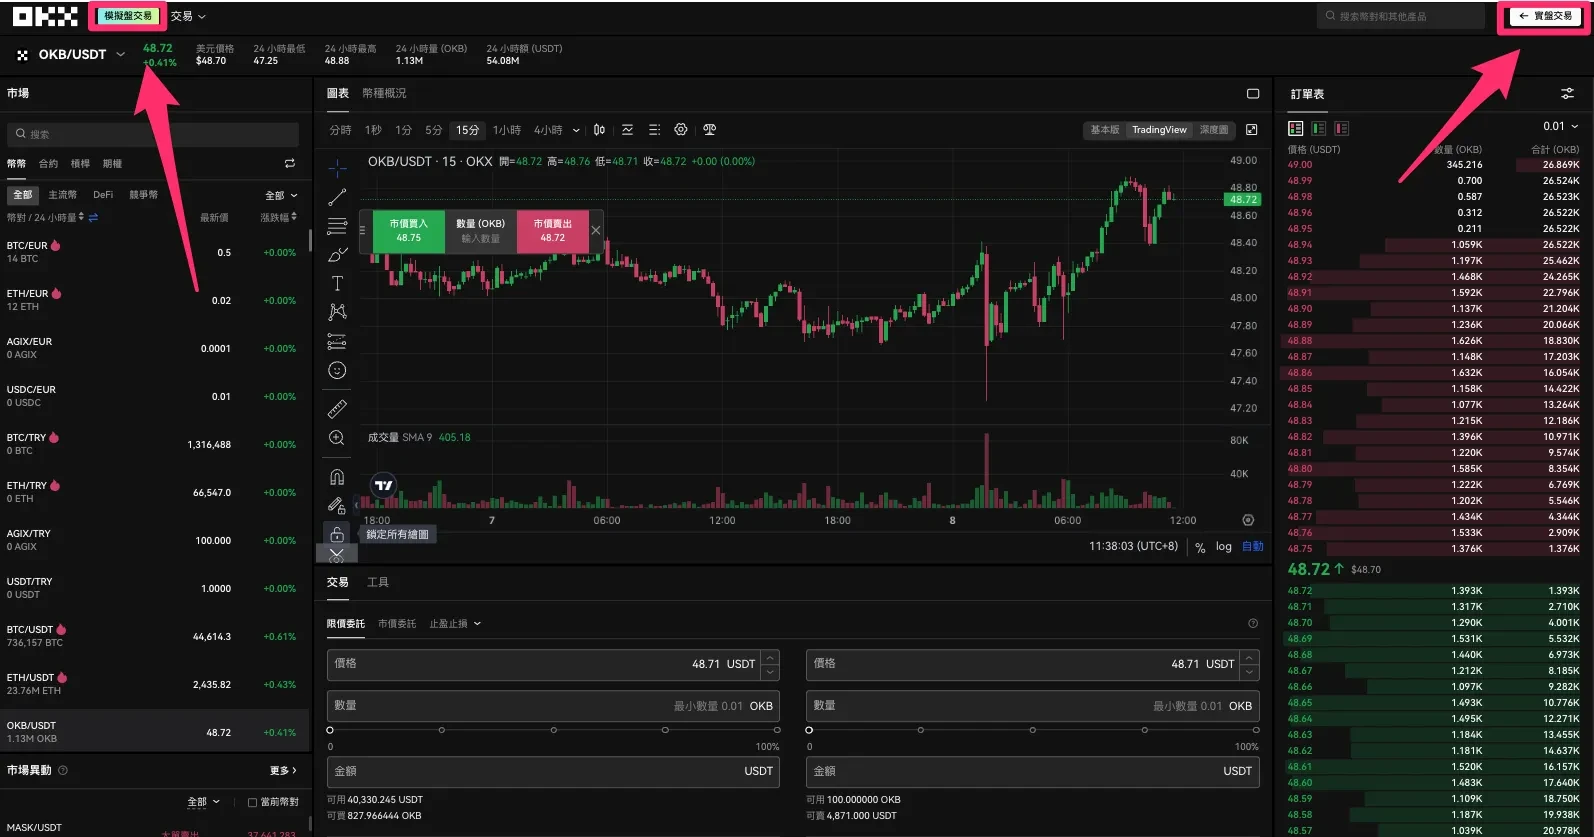This screenshot has width=1594, height=837.
Task: Open the 交易 dropdown in top bar
Action: click(188, 16)
